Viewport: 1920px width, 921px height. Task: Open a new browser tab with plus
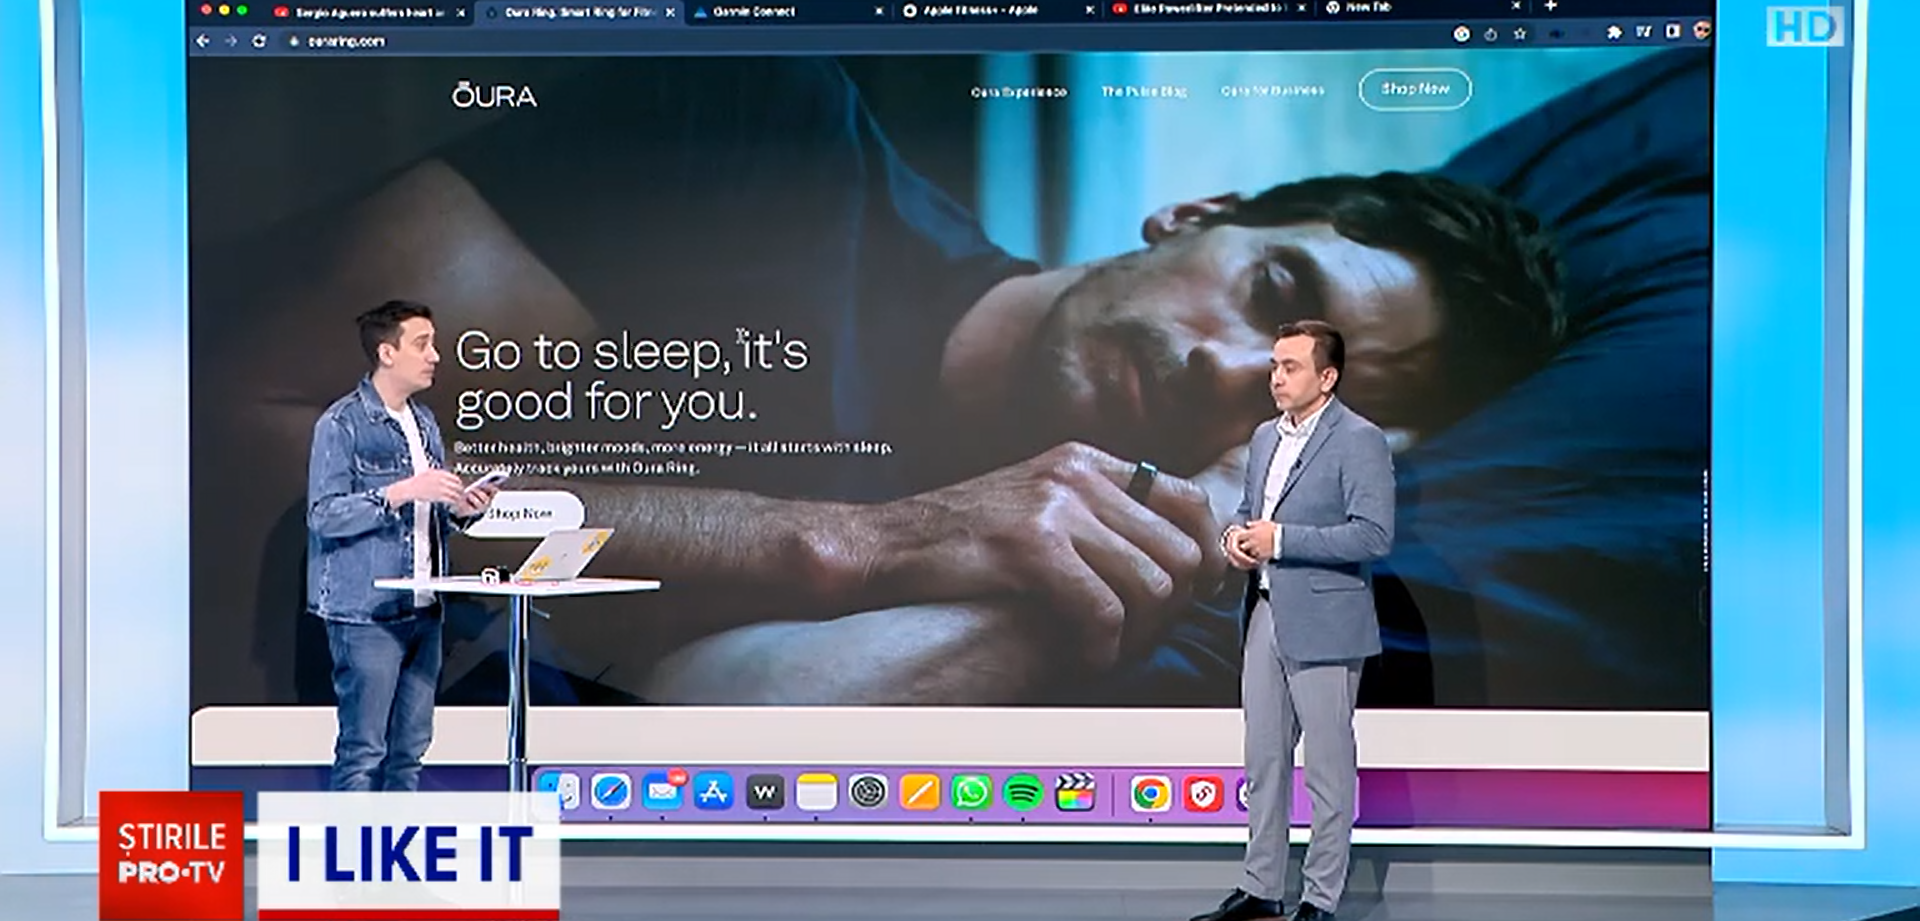pos(1550,7)
